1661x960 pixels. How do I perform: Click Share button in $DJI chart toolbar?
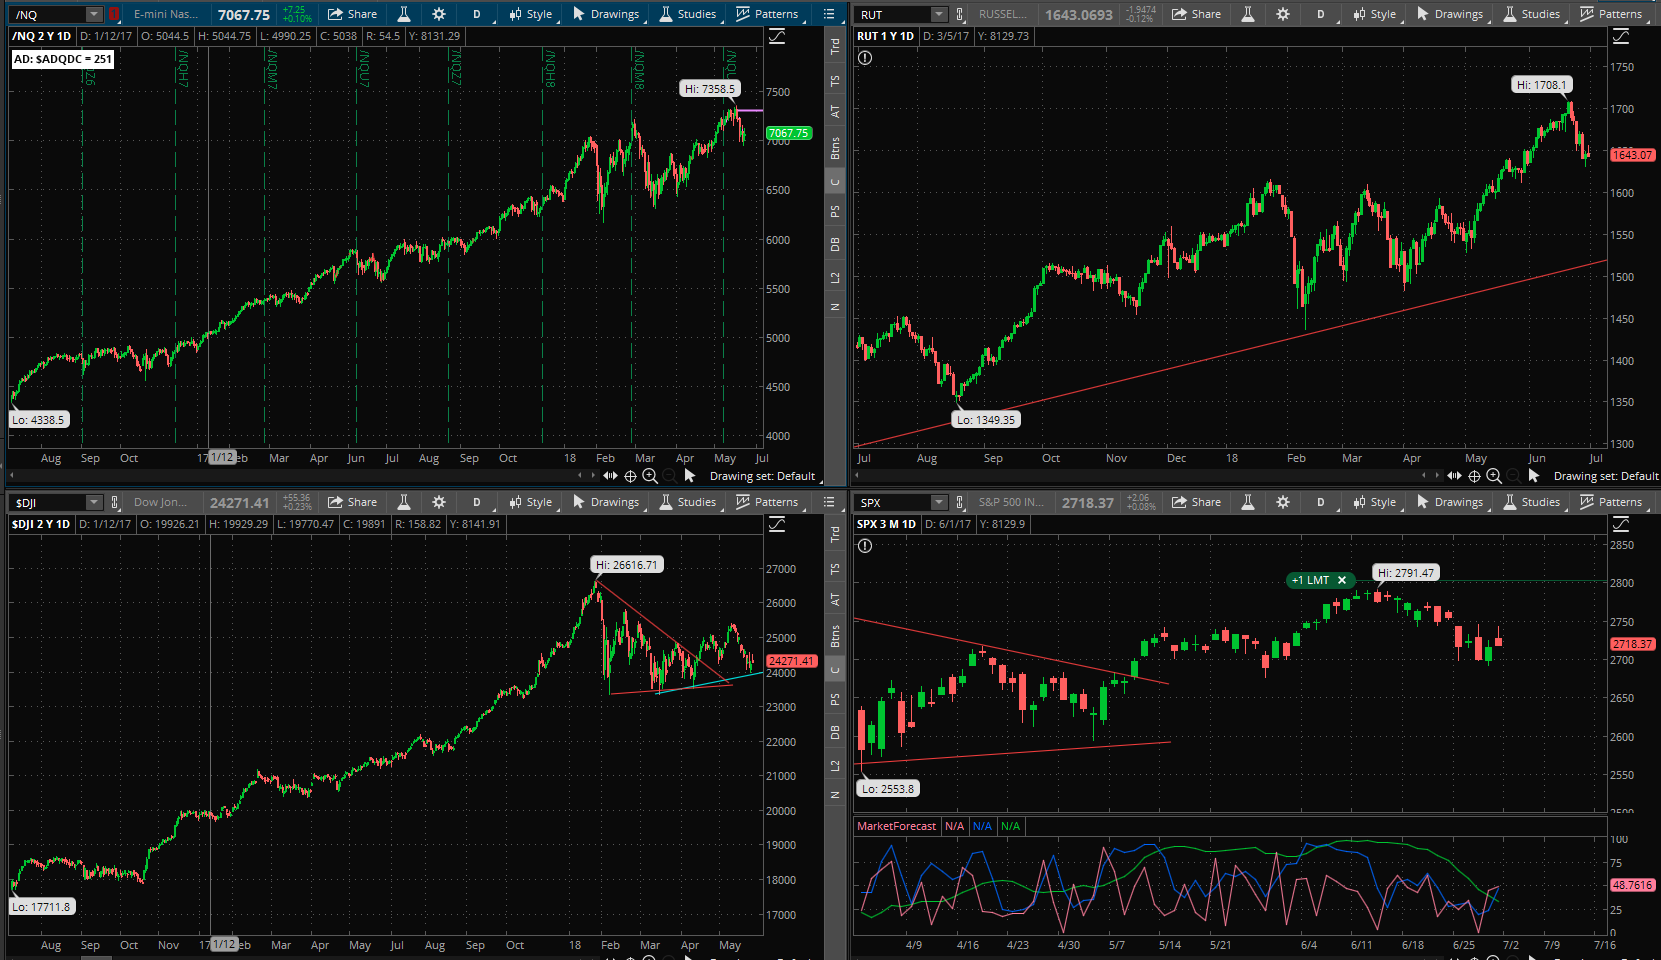352,502
